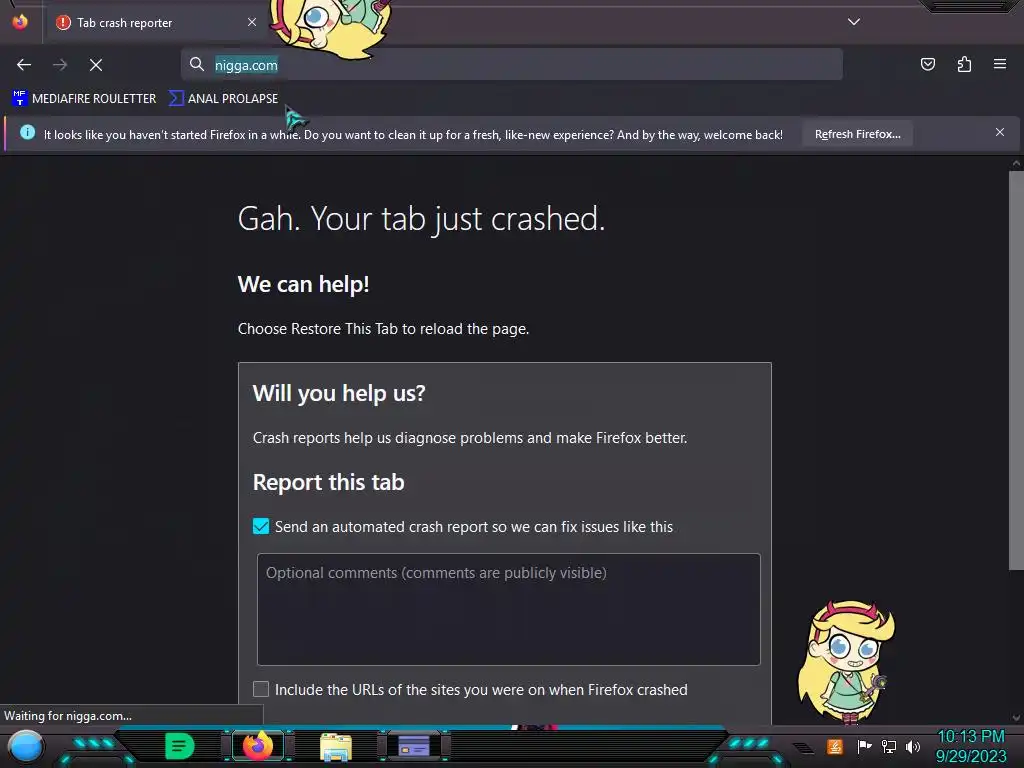Click the scrollbar down arrow

(x=1016, y=718)
